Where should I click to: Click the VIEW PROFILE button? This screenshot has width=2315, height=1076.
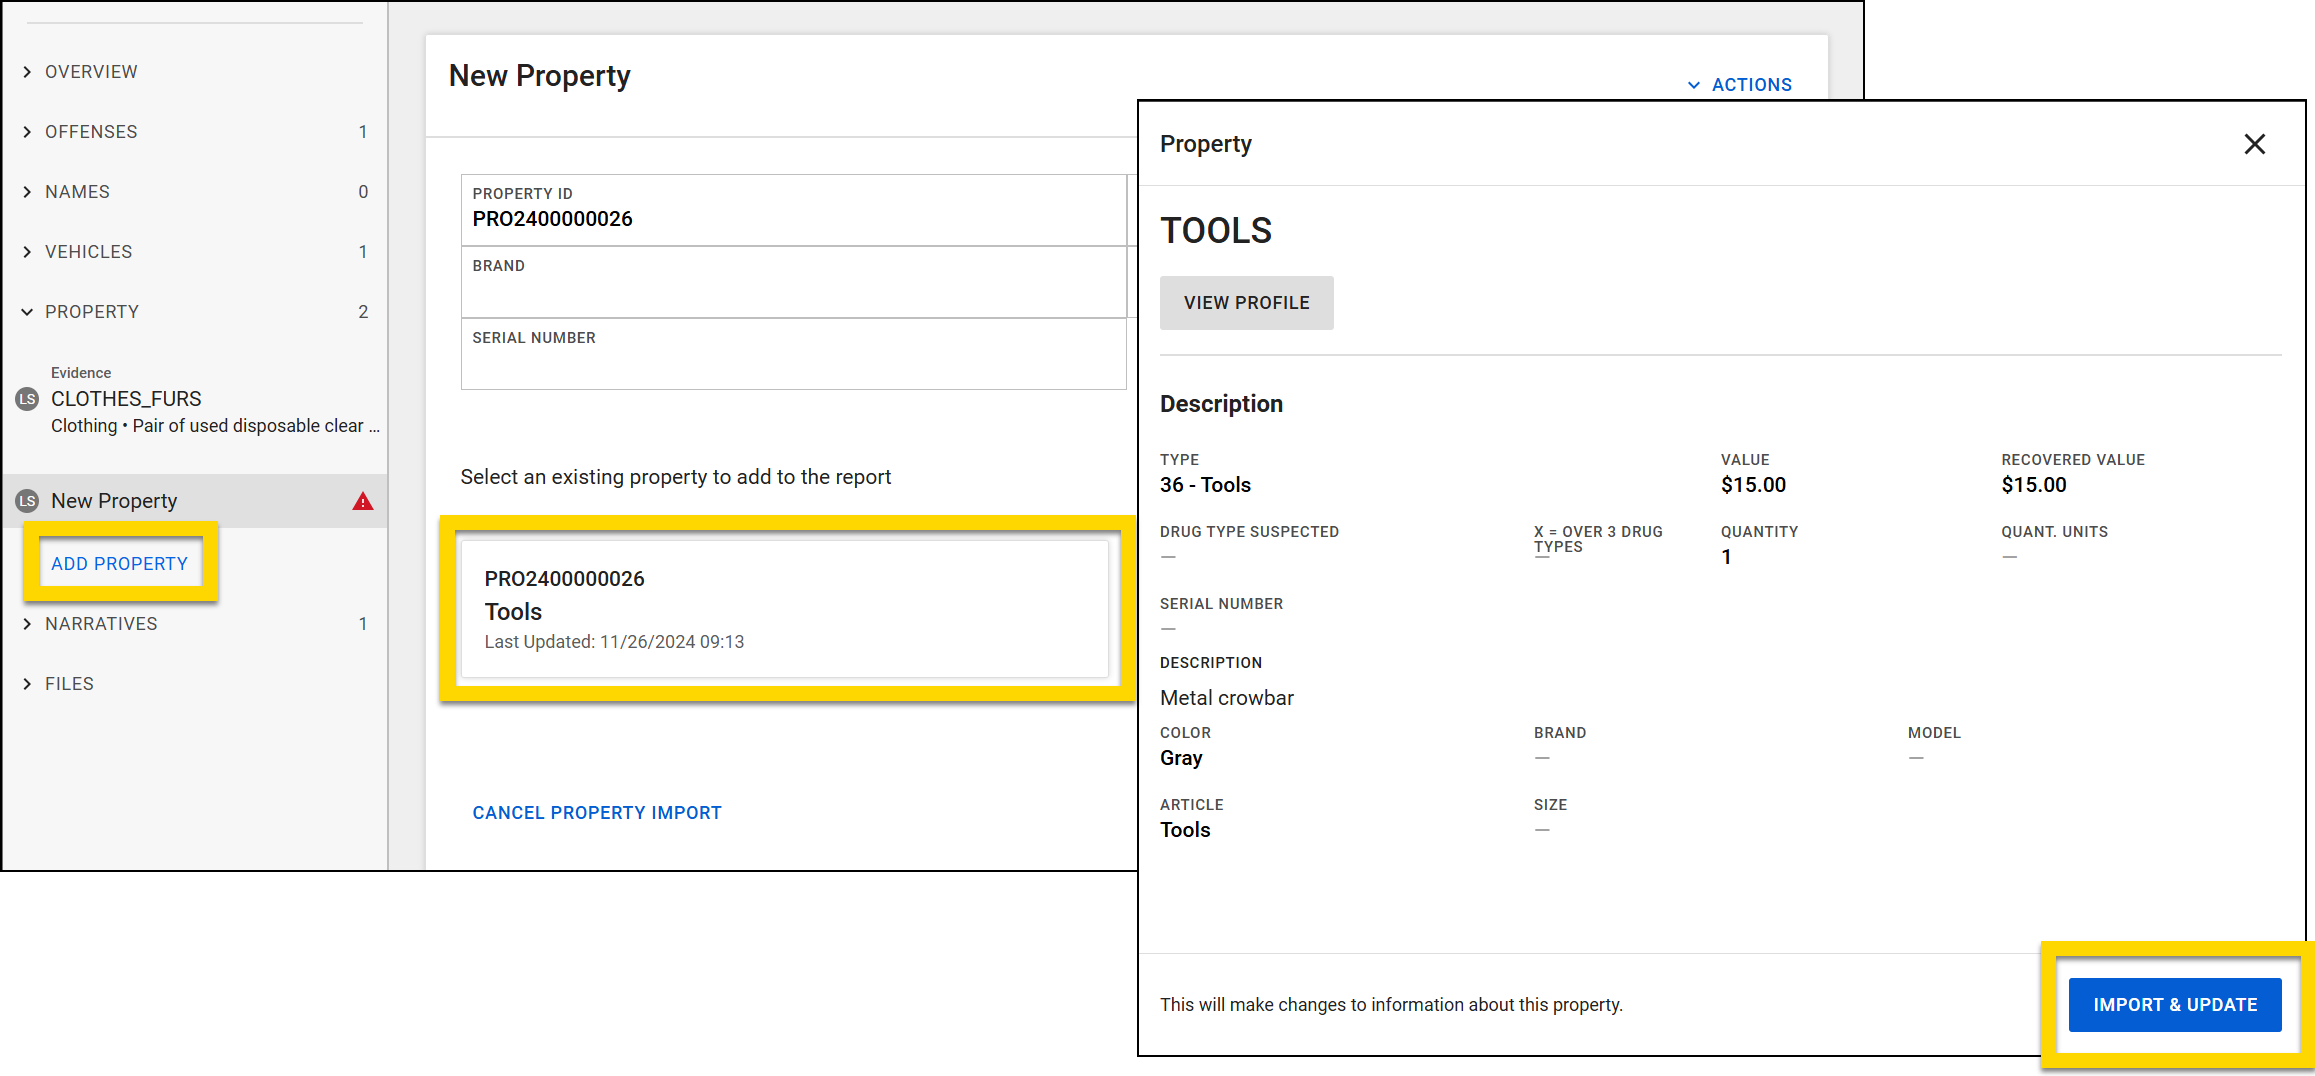coord(1246,302)
